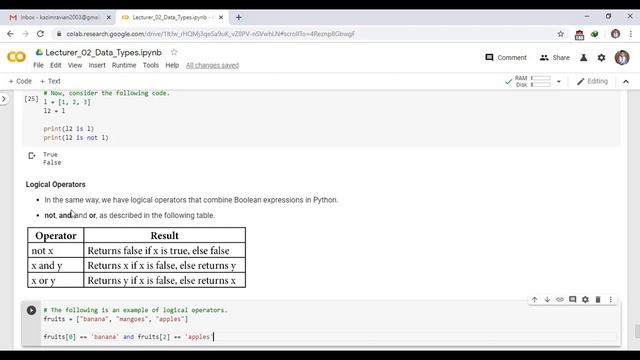The image size is (640, 360).
Task: Click the red extension icon in toolbar
Action: pos(579,35)
